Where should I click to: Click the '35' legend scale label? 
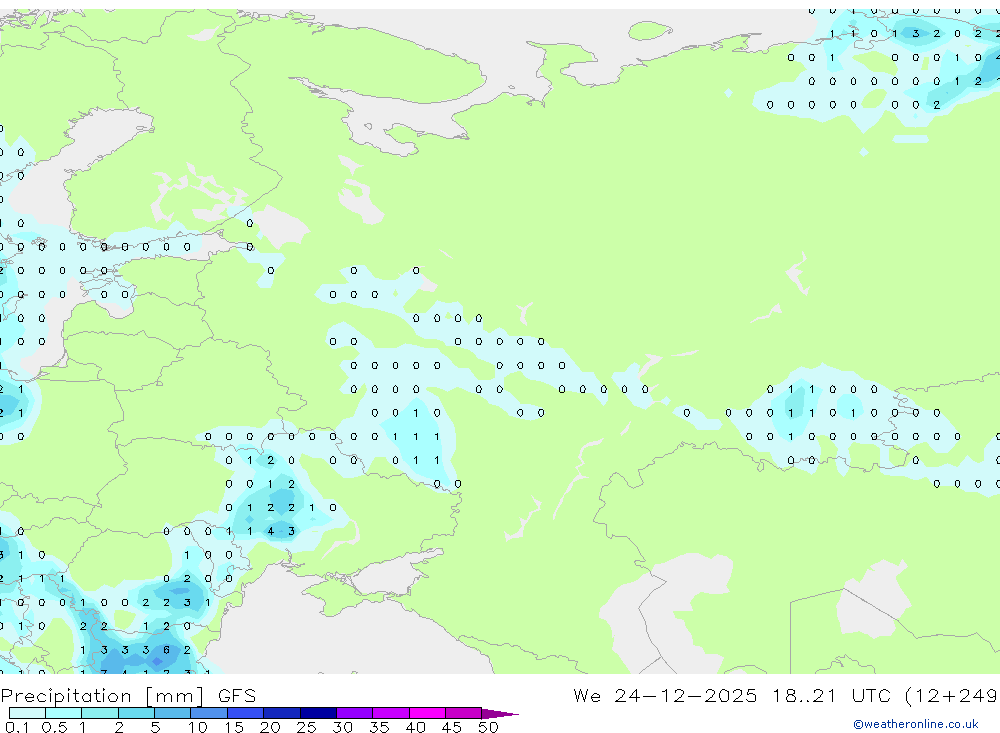[379, 727]
